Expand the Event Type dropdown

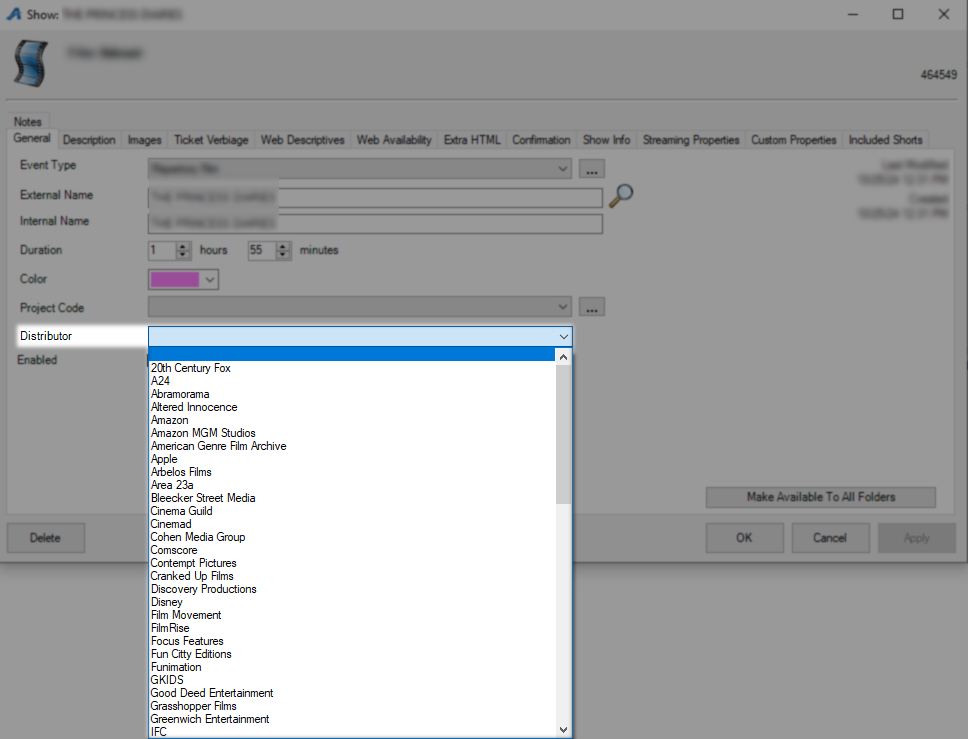(562, 169)
